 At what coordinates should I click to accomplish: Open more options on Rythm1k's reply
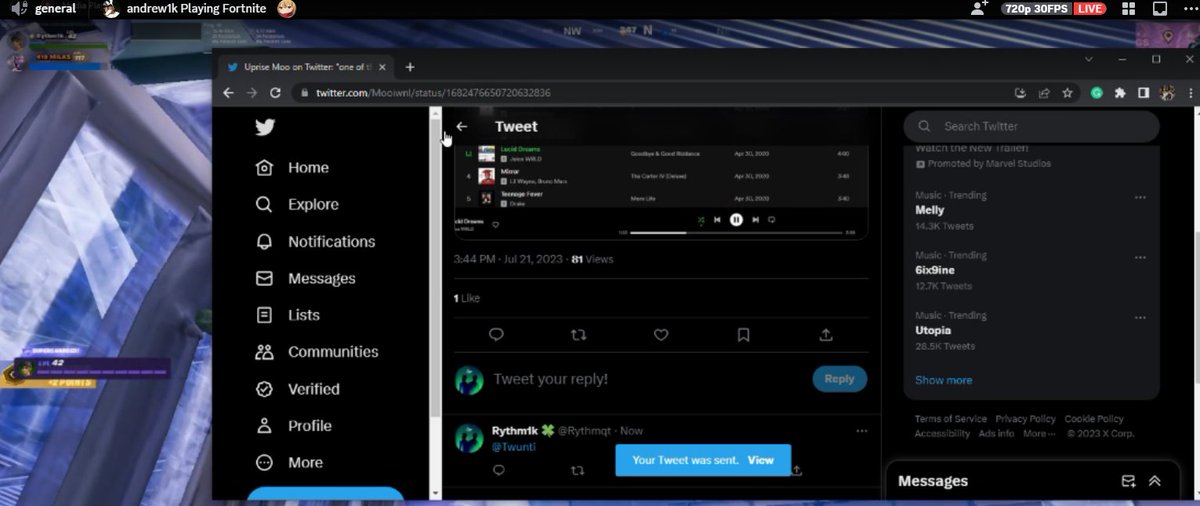861,431
